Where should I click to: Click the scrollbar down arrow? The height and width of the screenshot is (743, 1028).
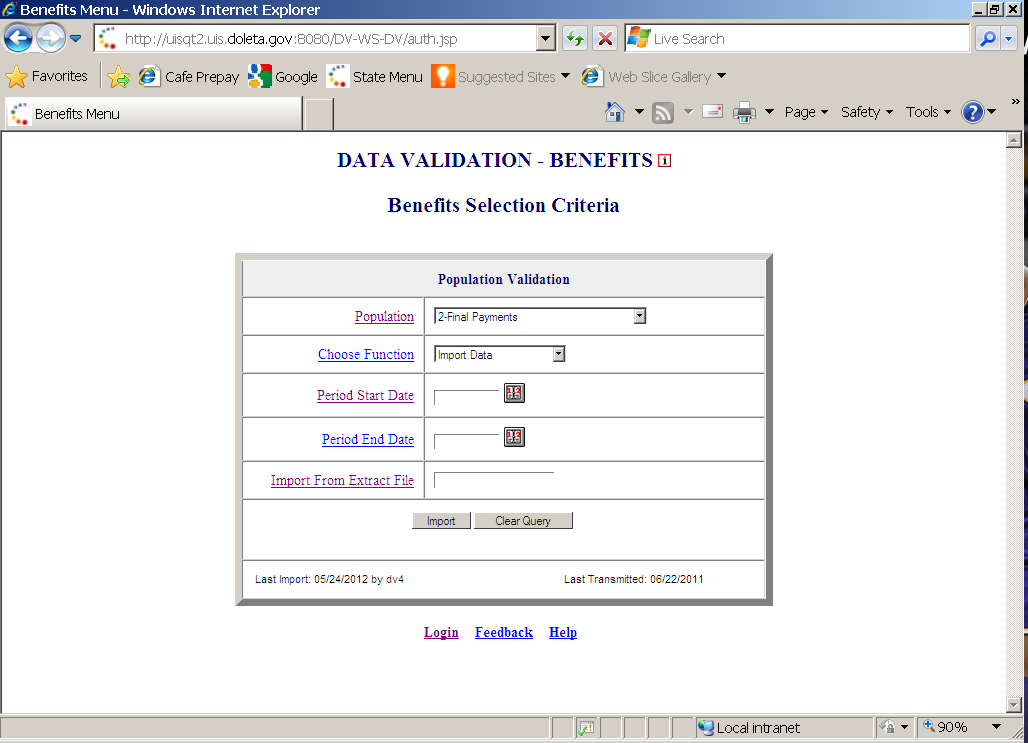point(1014,705)
